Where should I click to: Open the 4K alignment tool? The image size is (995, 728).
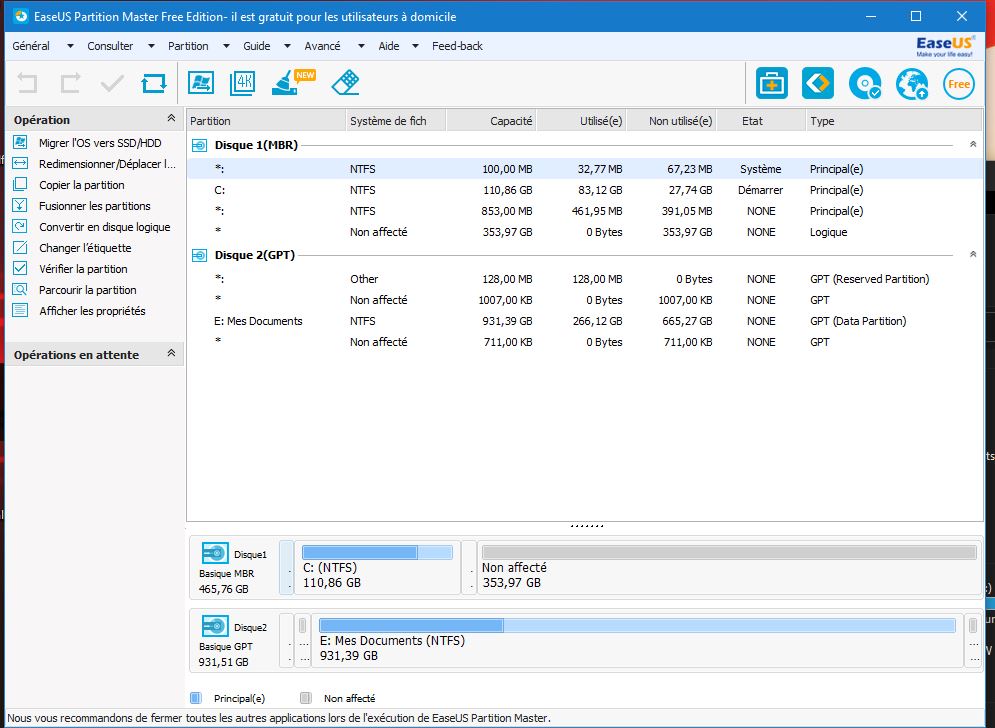coord(243,83)
